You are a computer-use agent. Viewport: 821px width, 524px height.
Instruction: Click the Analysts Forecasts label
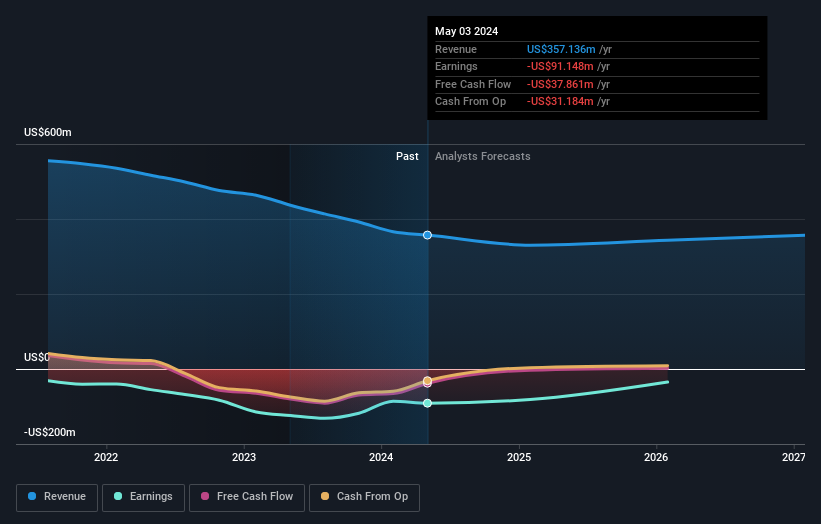[482, 157]
